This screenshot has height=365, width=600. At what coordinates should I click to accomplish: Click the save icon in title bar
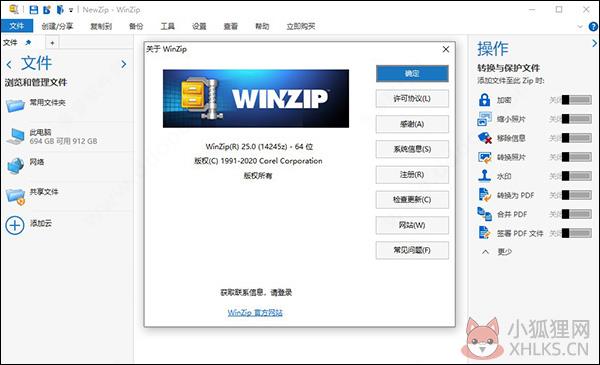click(34, 10)
